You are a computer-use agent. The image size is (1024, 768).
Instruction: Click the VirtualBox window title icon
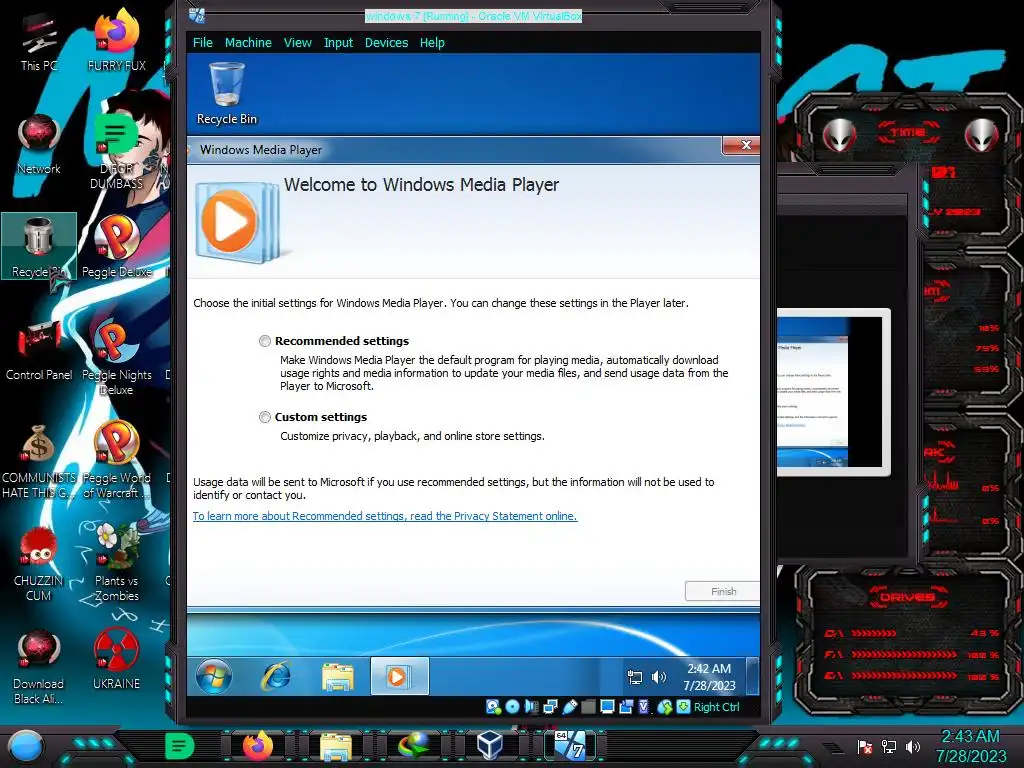click(197, 14)
